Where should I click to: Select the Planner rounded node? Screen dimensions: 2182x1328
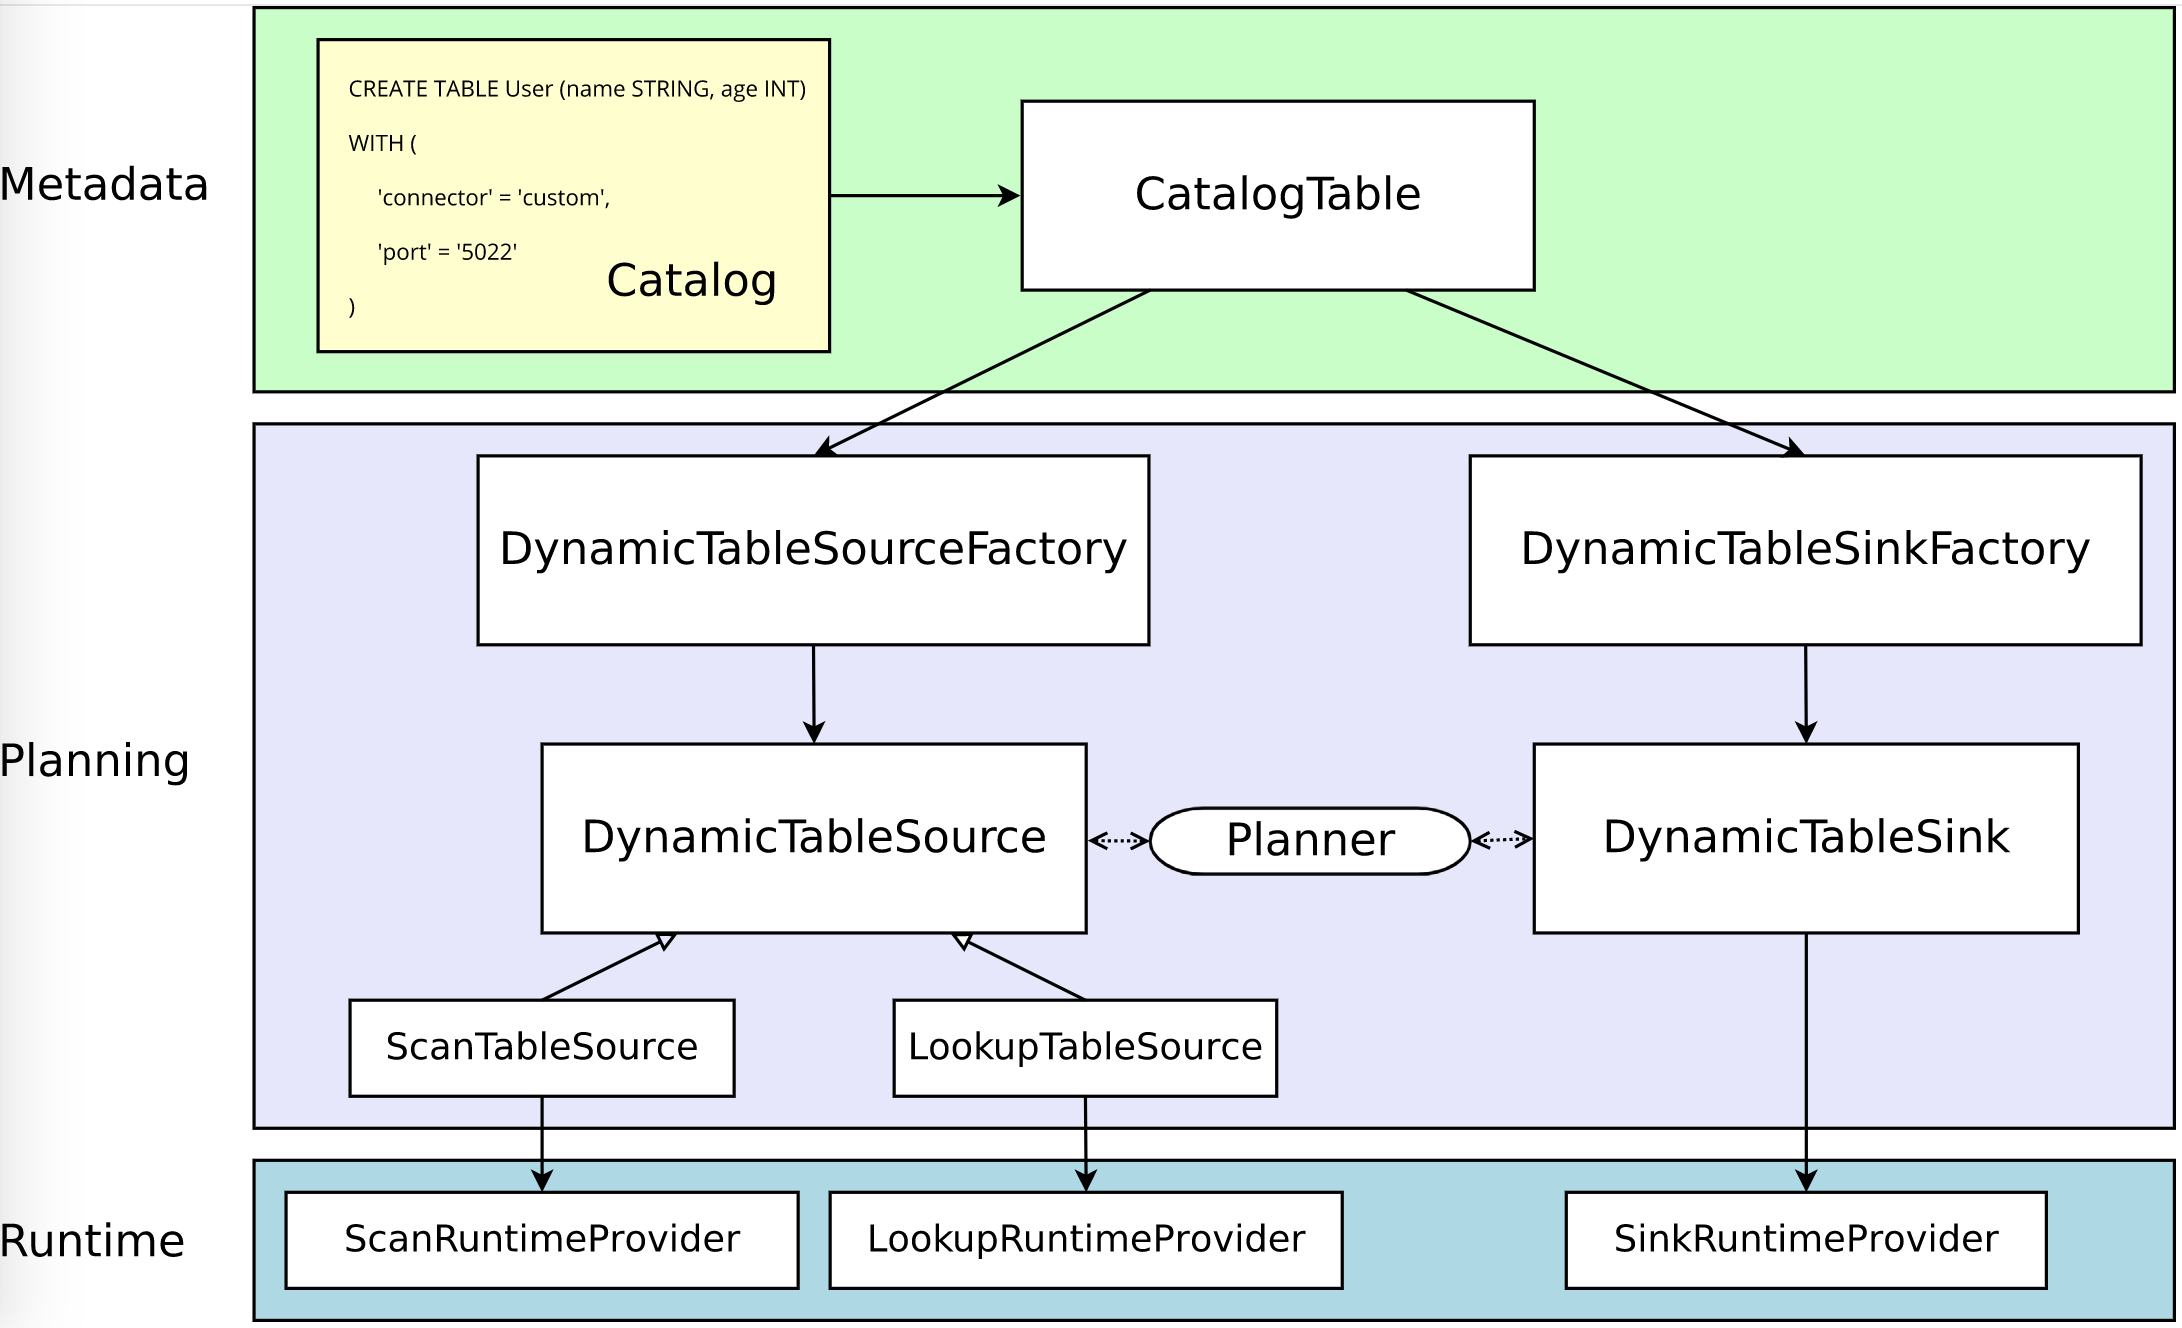click(1310, 841)
